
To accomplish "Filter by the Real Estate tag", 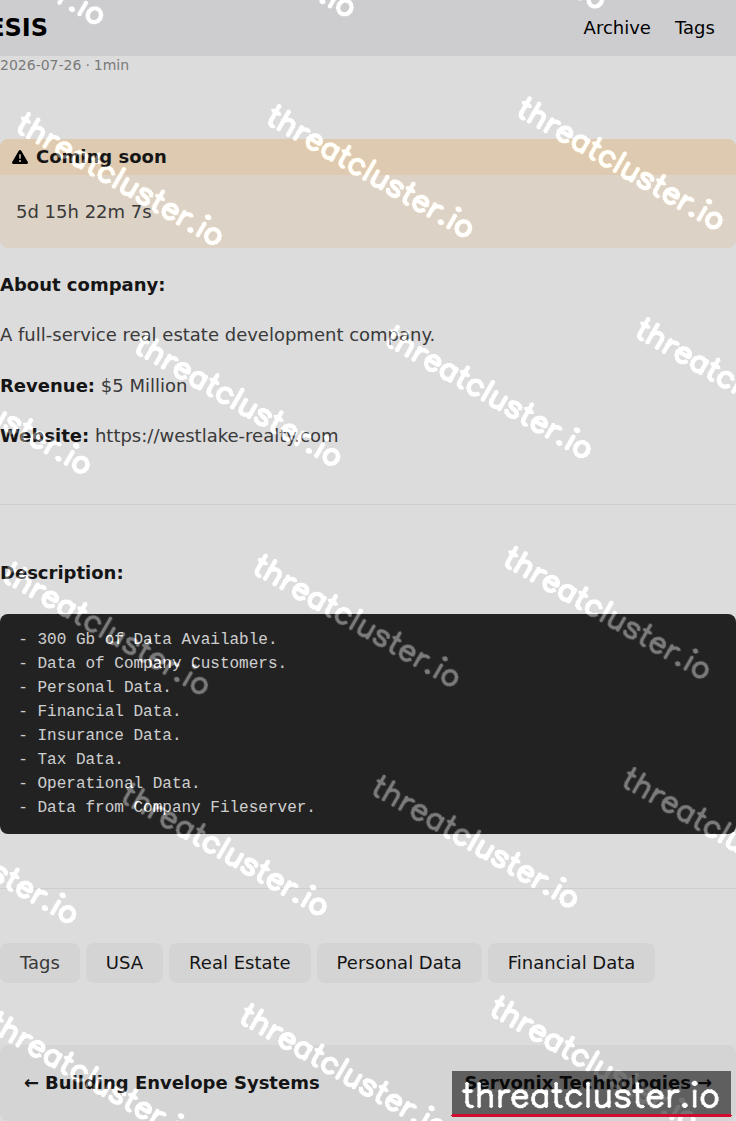I will click(240, 963).
